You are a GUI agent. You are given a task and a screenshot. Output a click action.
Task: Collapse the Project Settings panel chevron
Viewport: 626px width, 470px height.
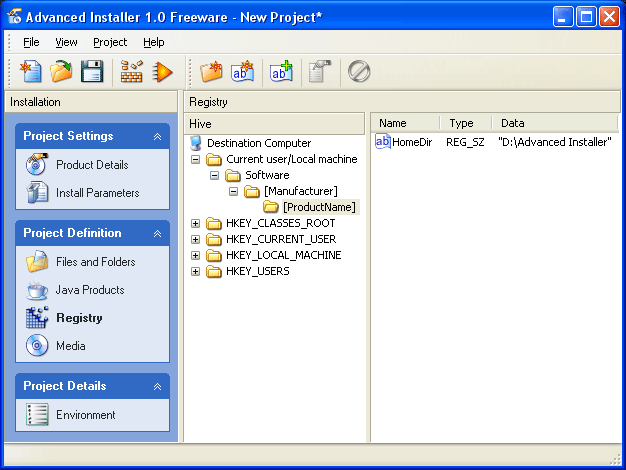click(157, 137)
